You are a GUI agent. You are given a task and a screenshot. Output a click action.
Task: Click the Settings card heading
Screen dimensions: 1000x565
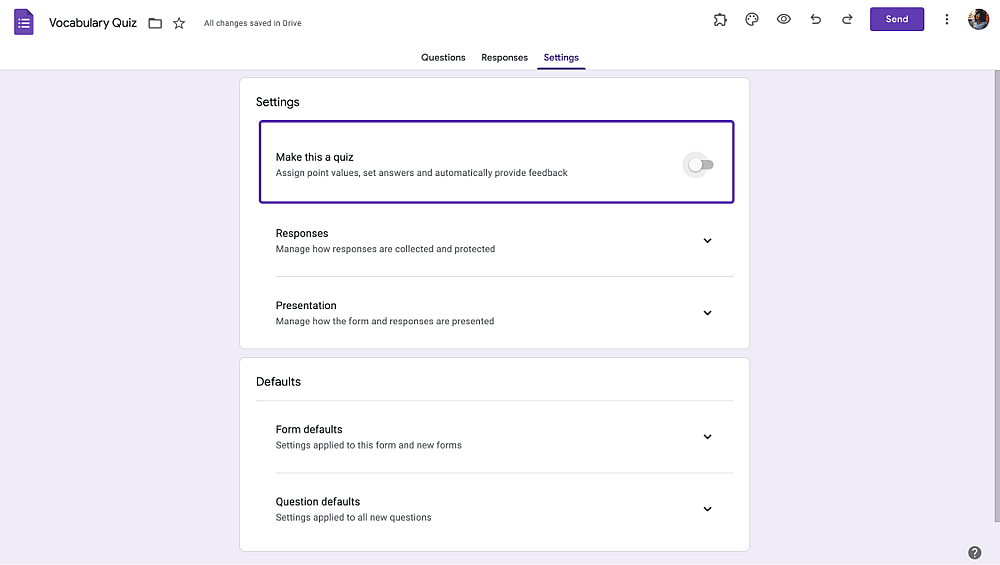click(x=277, y=102)
